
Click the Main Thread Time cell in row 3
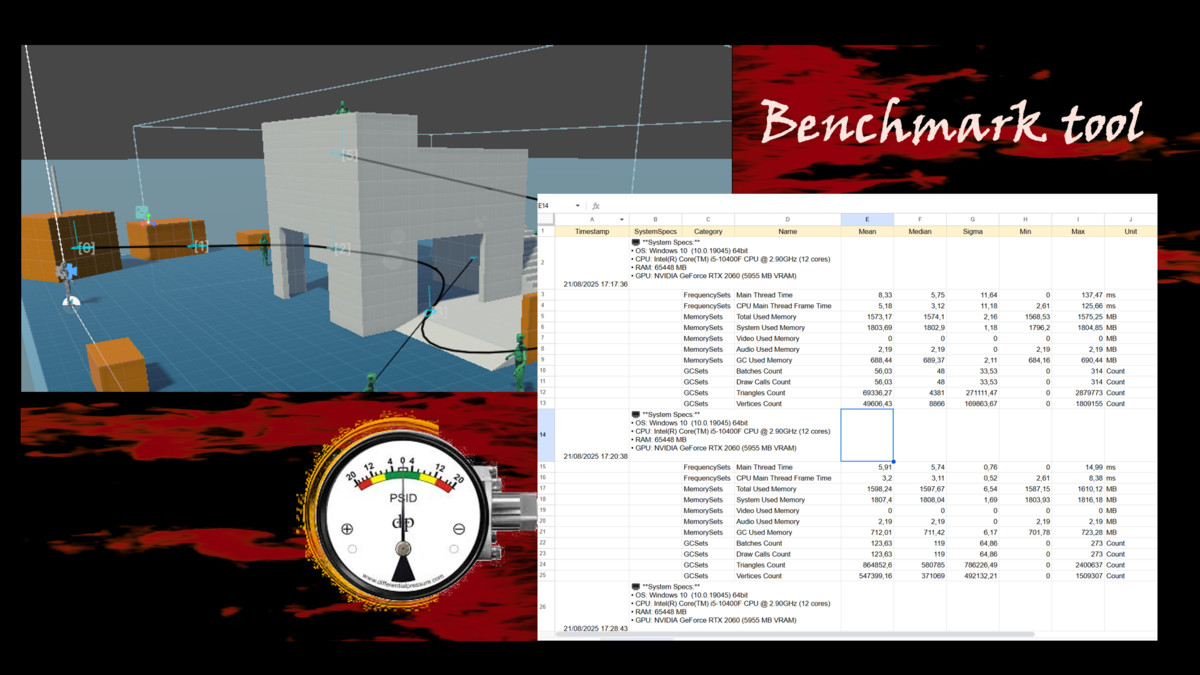(x=764, y=295)
